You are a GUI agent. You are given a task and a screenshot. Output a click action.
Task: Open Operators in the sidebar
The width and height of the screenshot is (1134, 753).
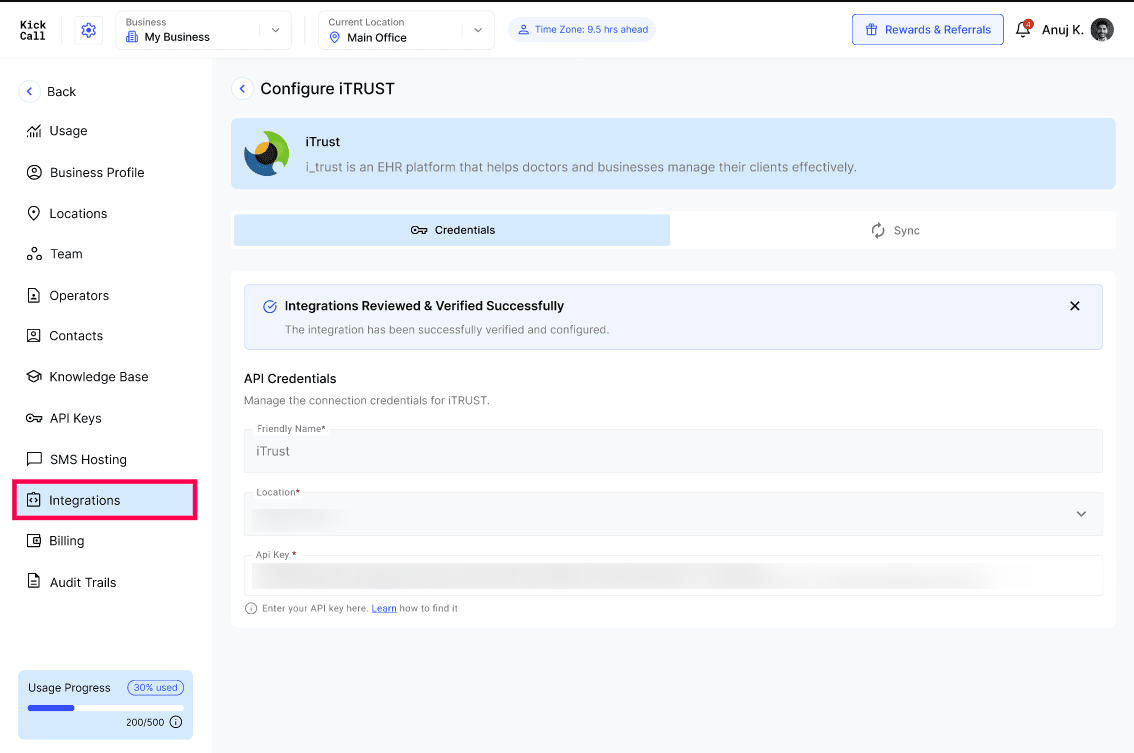(x=105, y=295)
